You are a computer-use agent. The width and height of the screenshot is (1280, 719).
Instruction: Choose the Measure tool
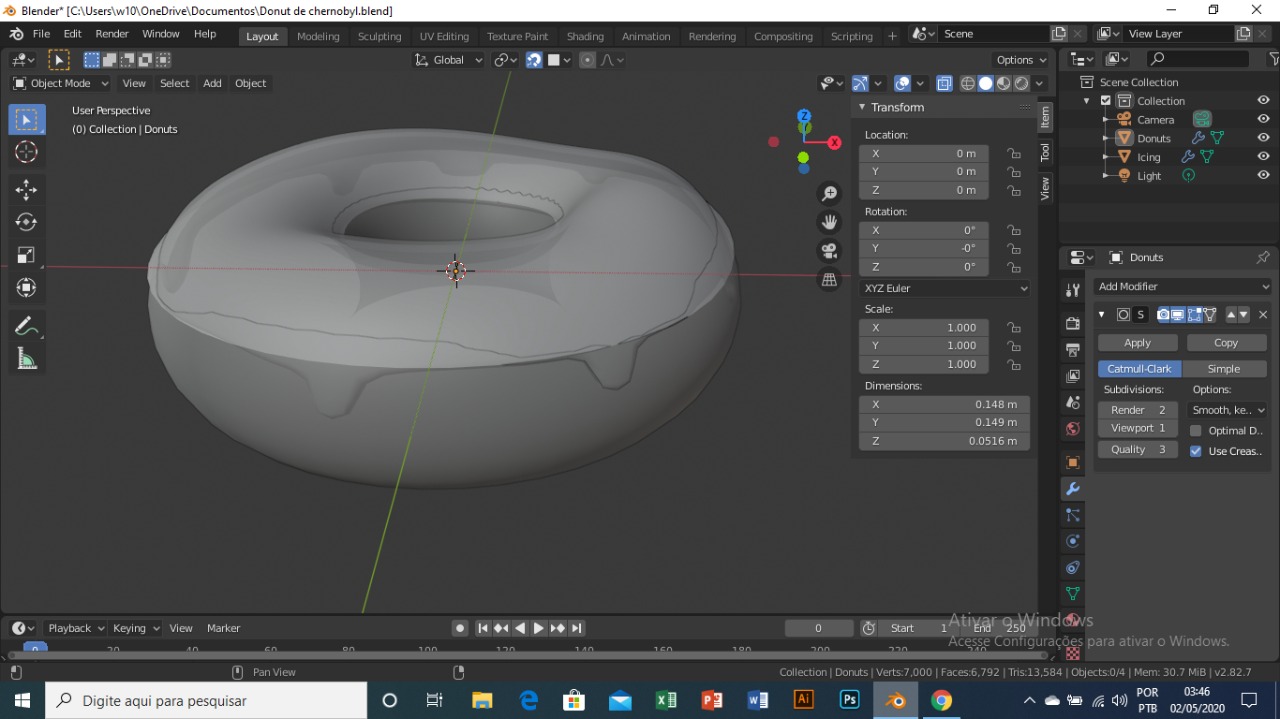pos(27,359)
